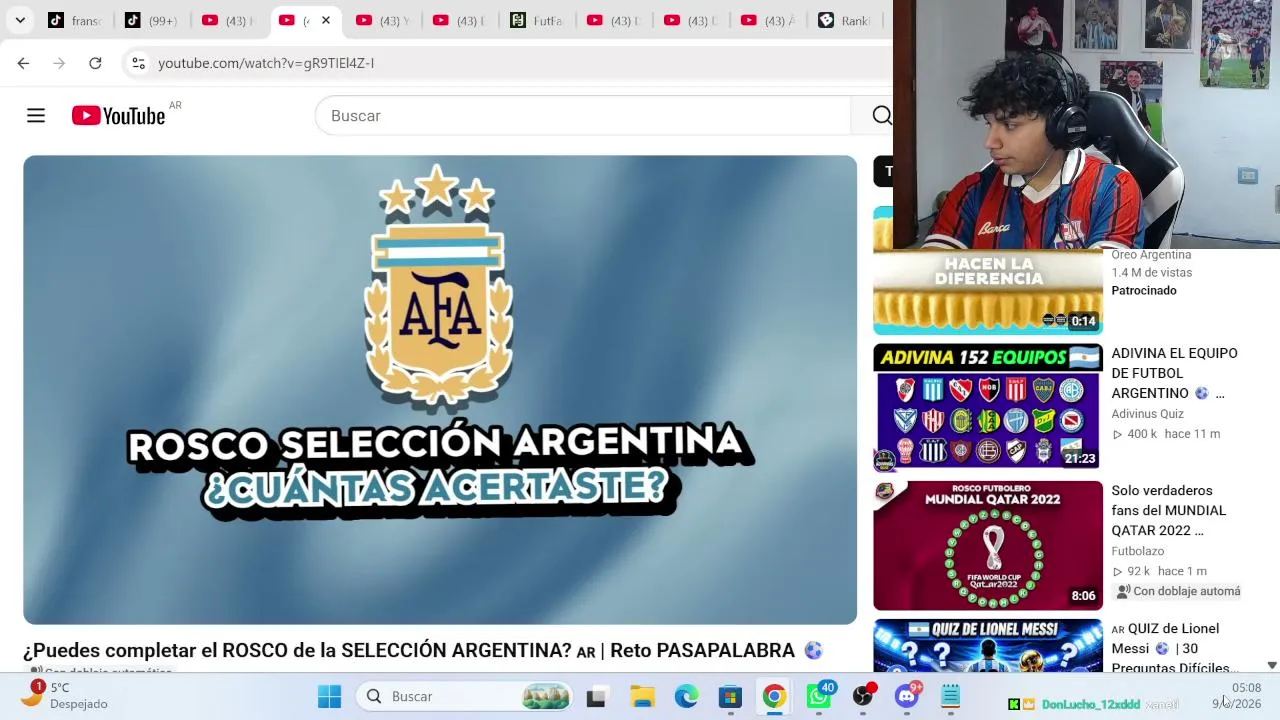
Task: Click the 'Con doblaje automá' badge
Action: click(x=1178, y=591)
